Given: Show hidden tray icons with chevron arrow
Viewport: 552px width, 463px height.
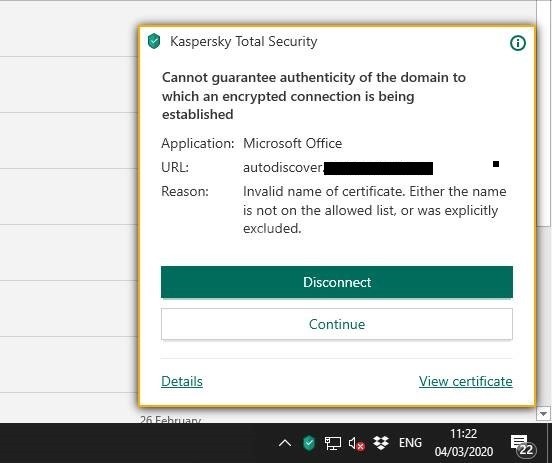Looking at the screenshot, I should coord(285,443).
